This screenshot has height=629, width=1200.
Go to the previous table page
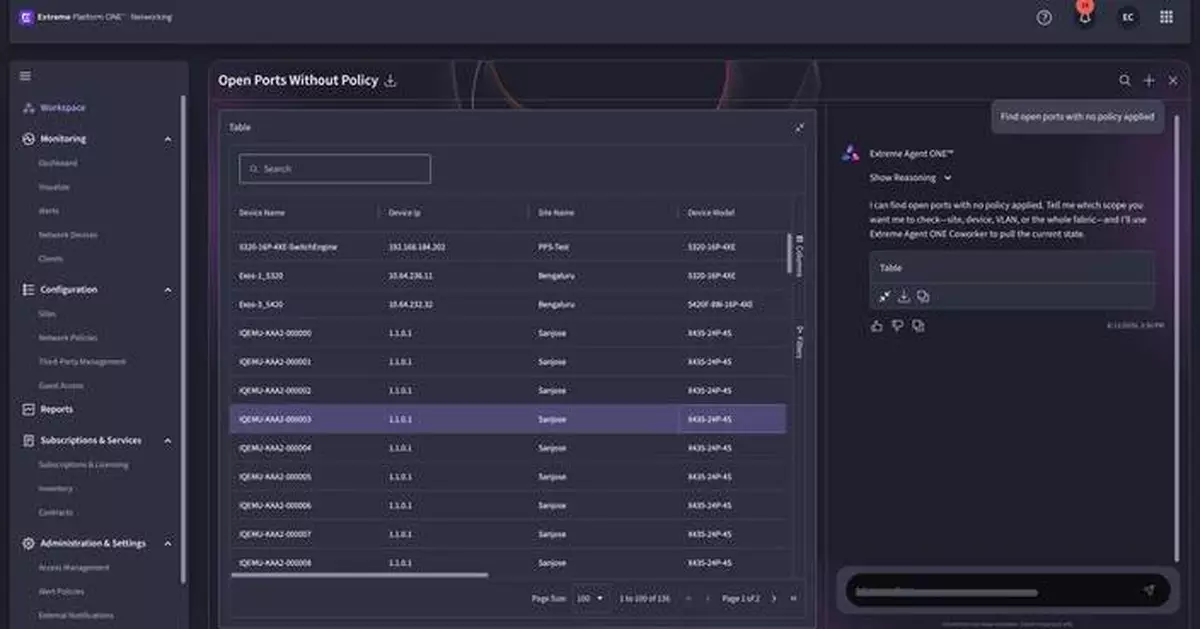708,598
